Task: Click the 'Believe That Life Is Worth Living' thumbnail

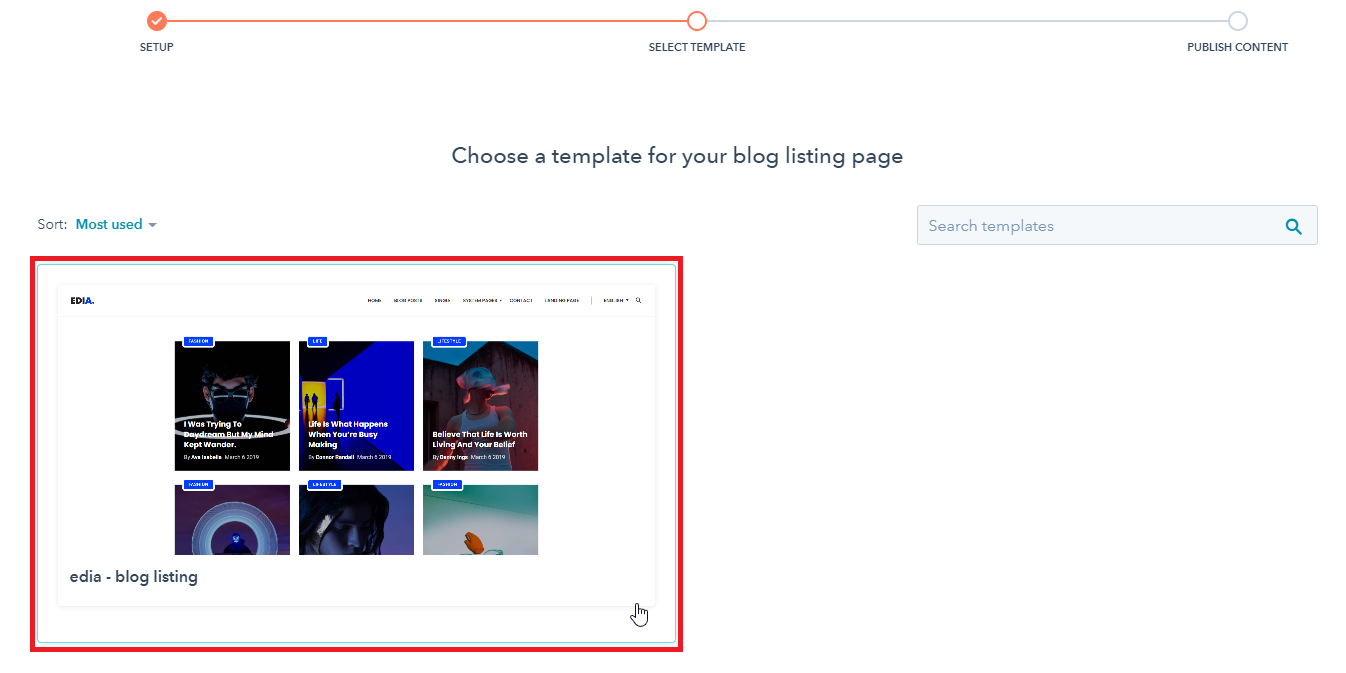Action: (480, 405)
